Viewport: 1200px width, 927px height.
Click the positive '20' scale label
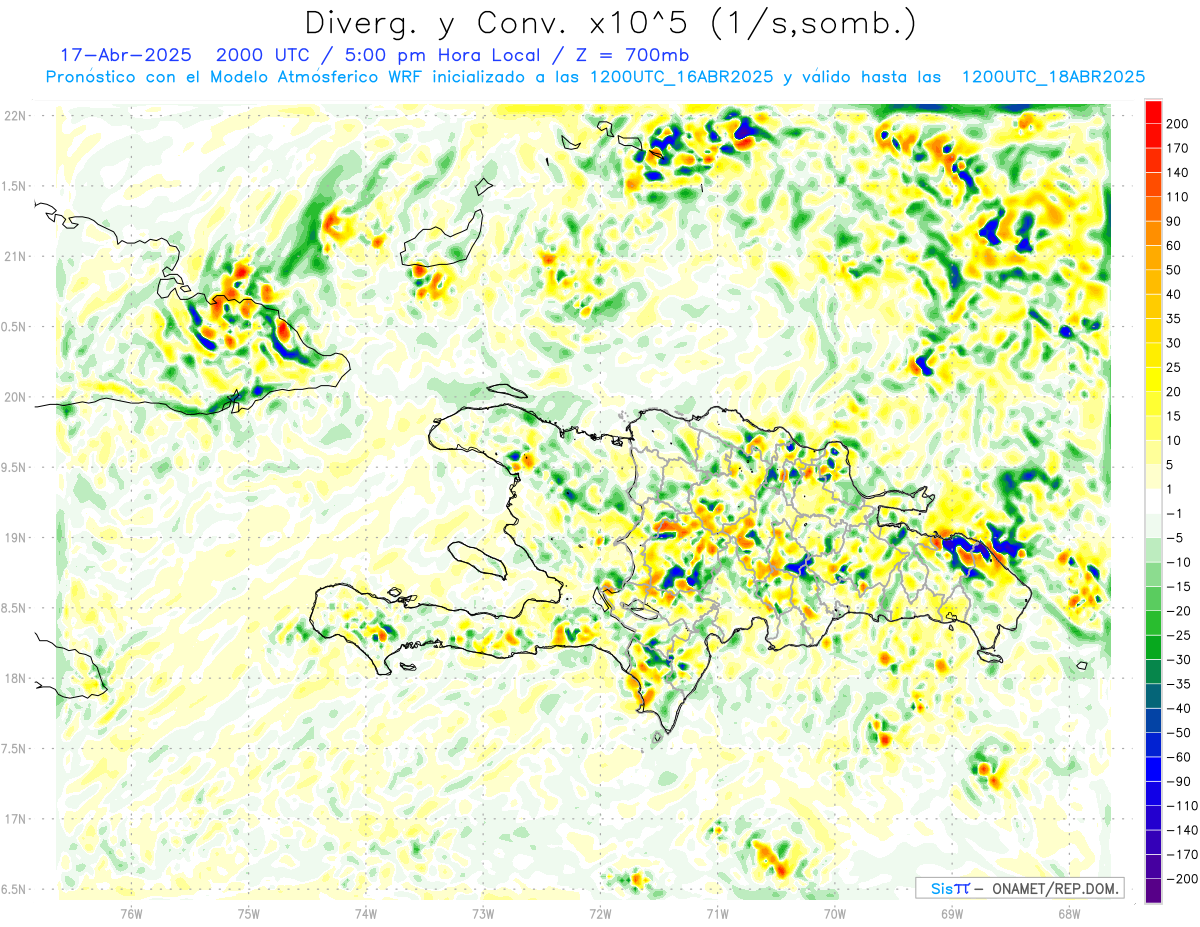[x=1175, y=392]
